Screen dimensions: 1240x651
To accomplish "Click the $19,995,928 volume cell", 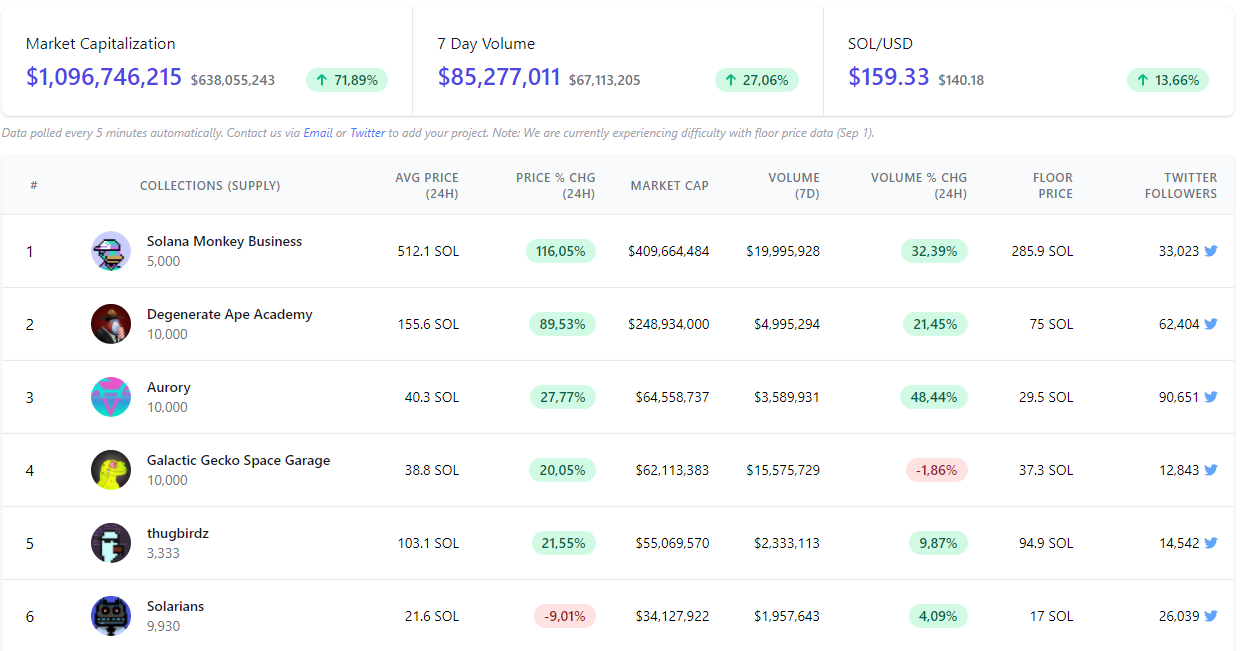I will [783, 251].
